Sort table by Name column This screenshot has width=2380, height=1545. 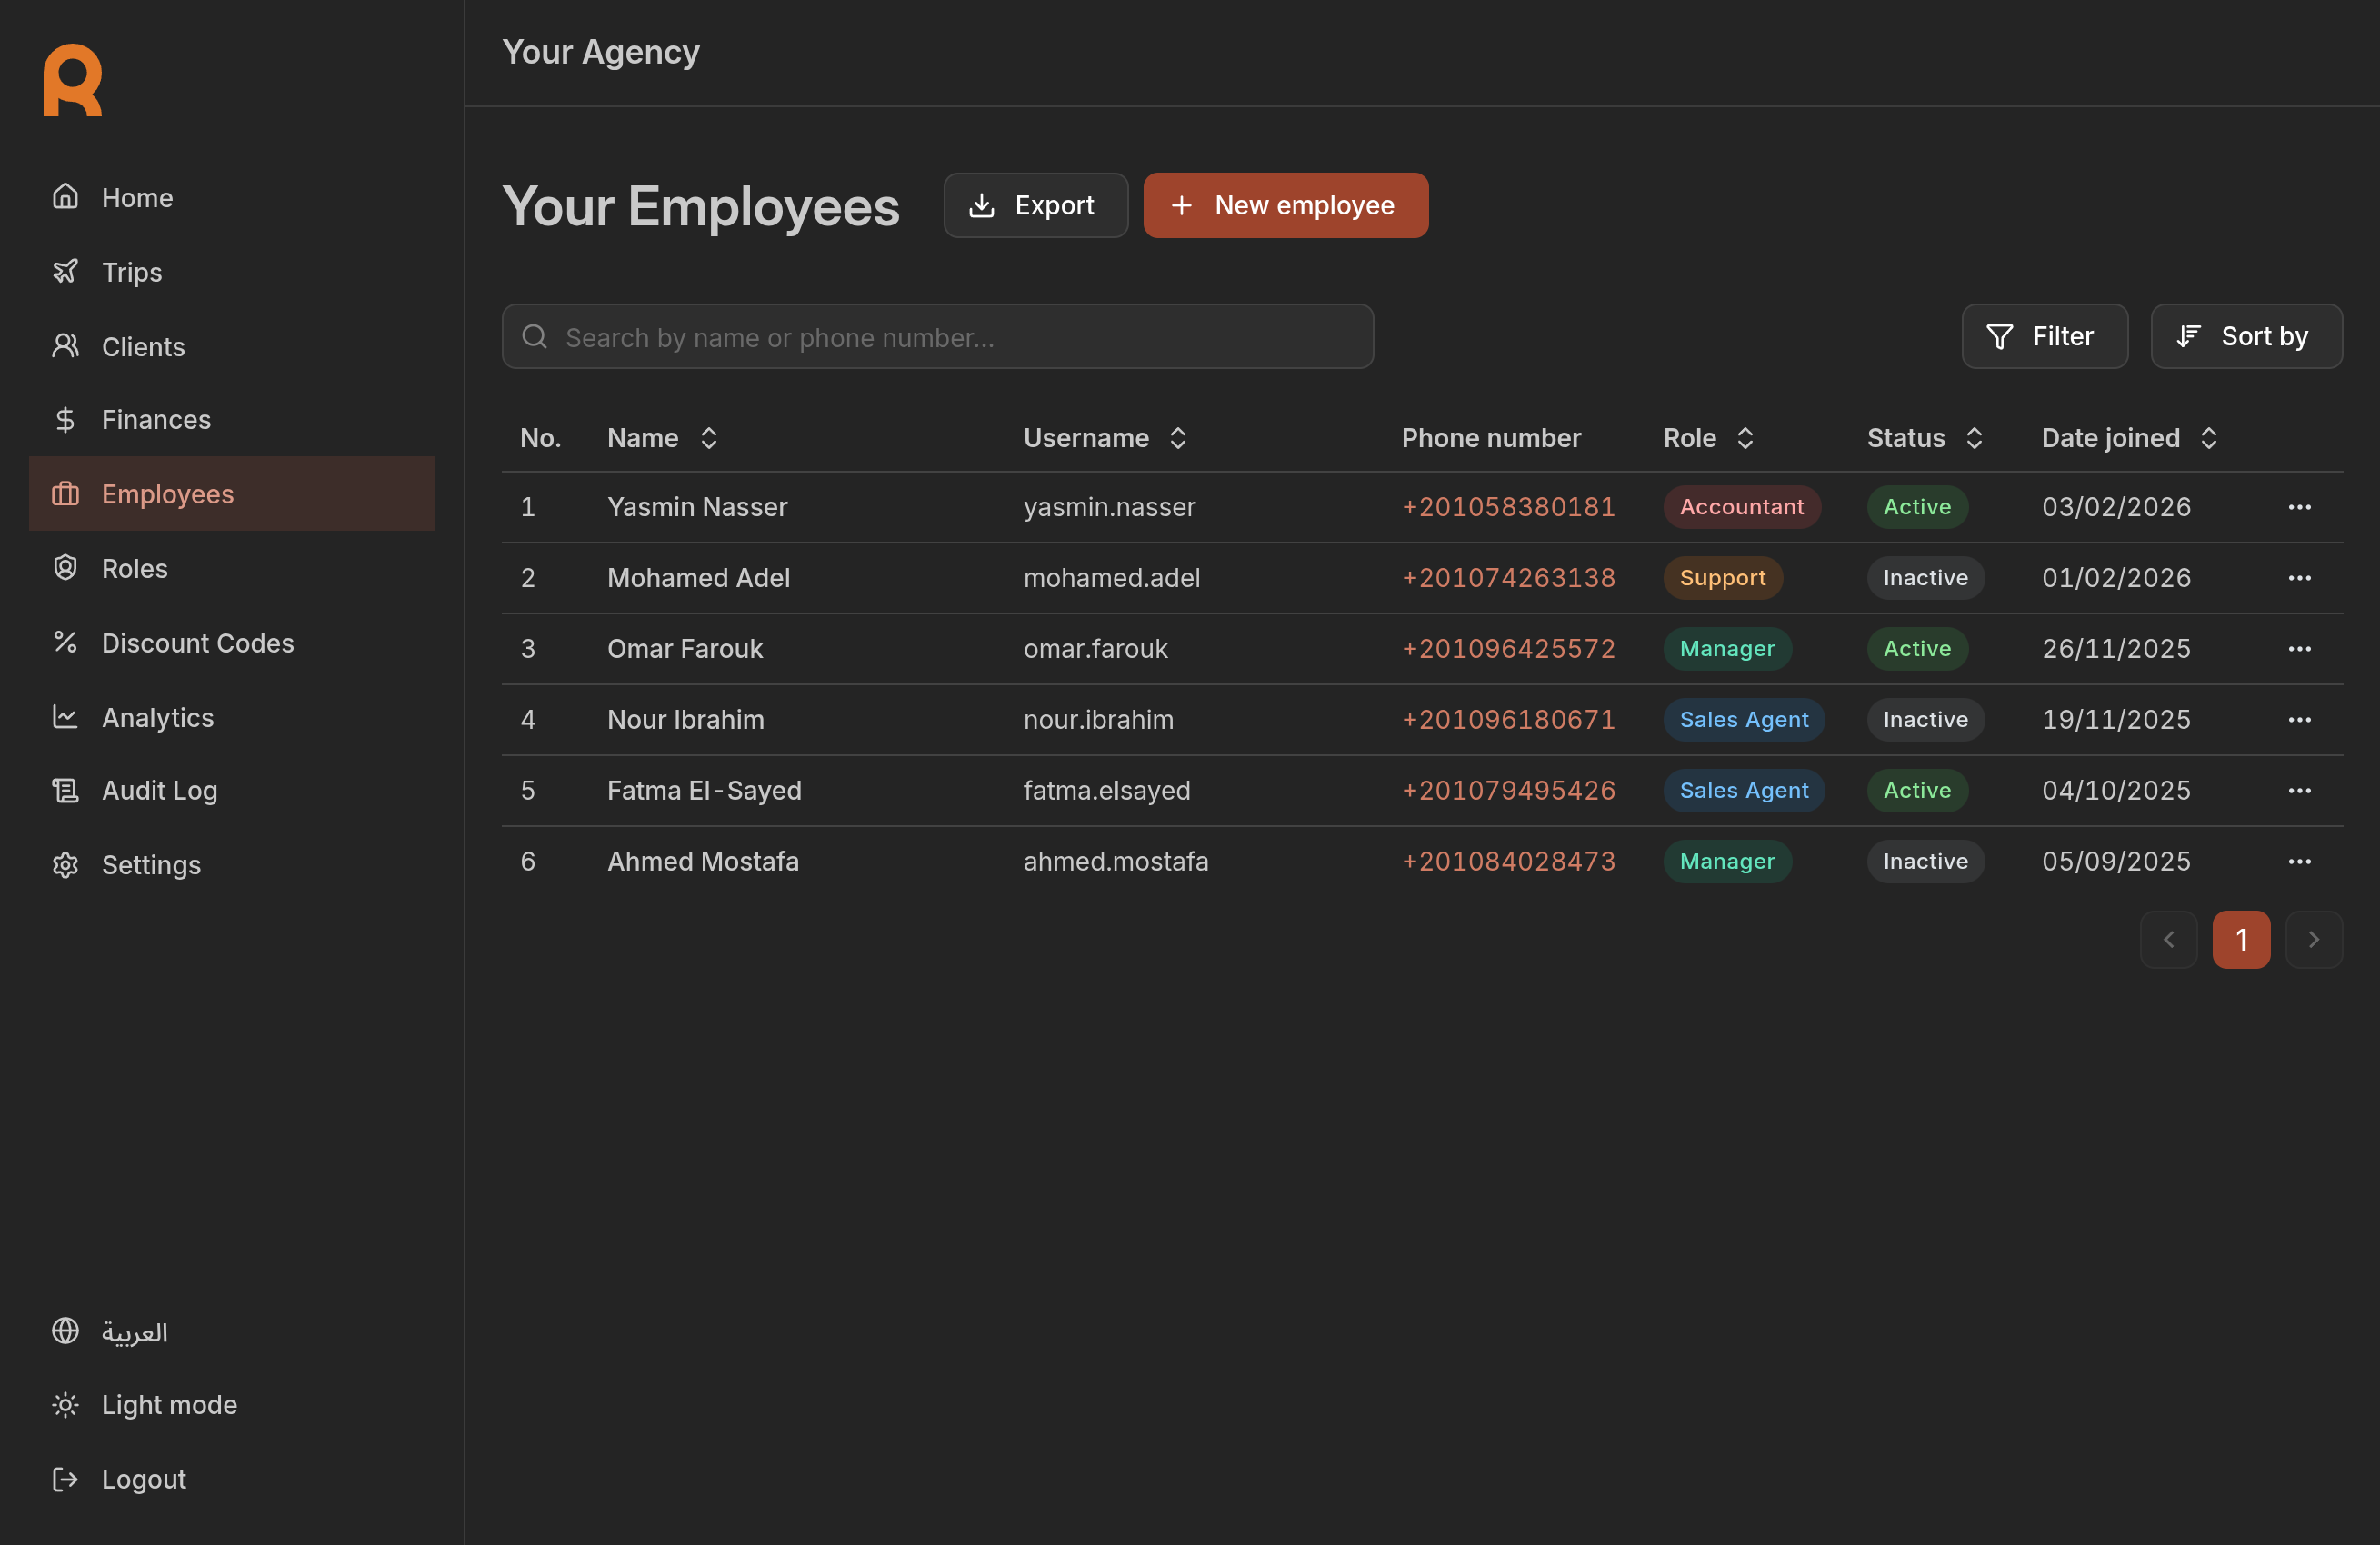(708, 438)
